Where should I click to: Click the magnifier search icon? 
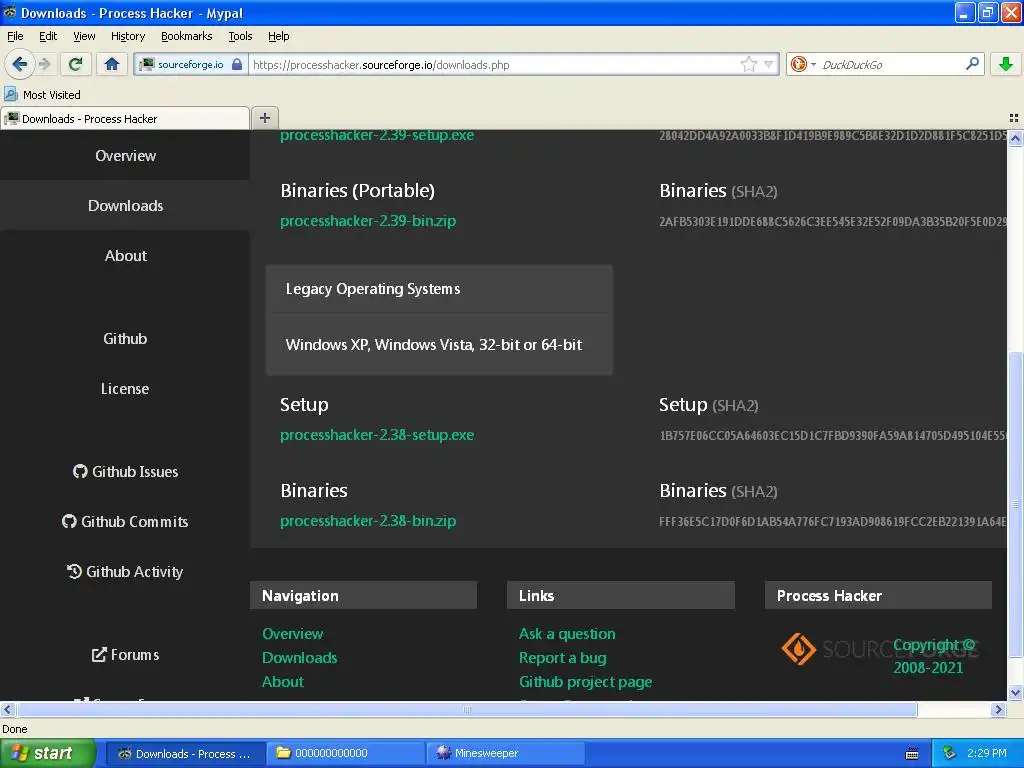tap(972, 63)
